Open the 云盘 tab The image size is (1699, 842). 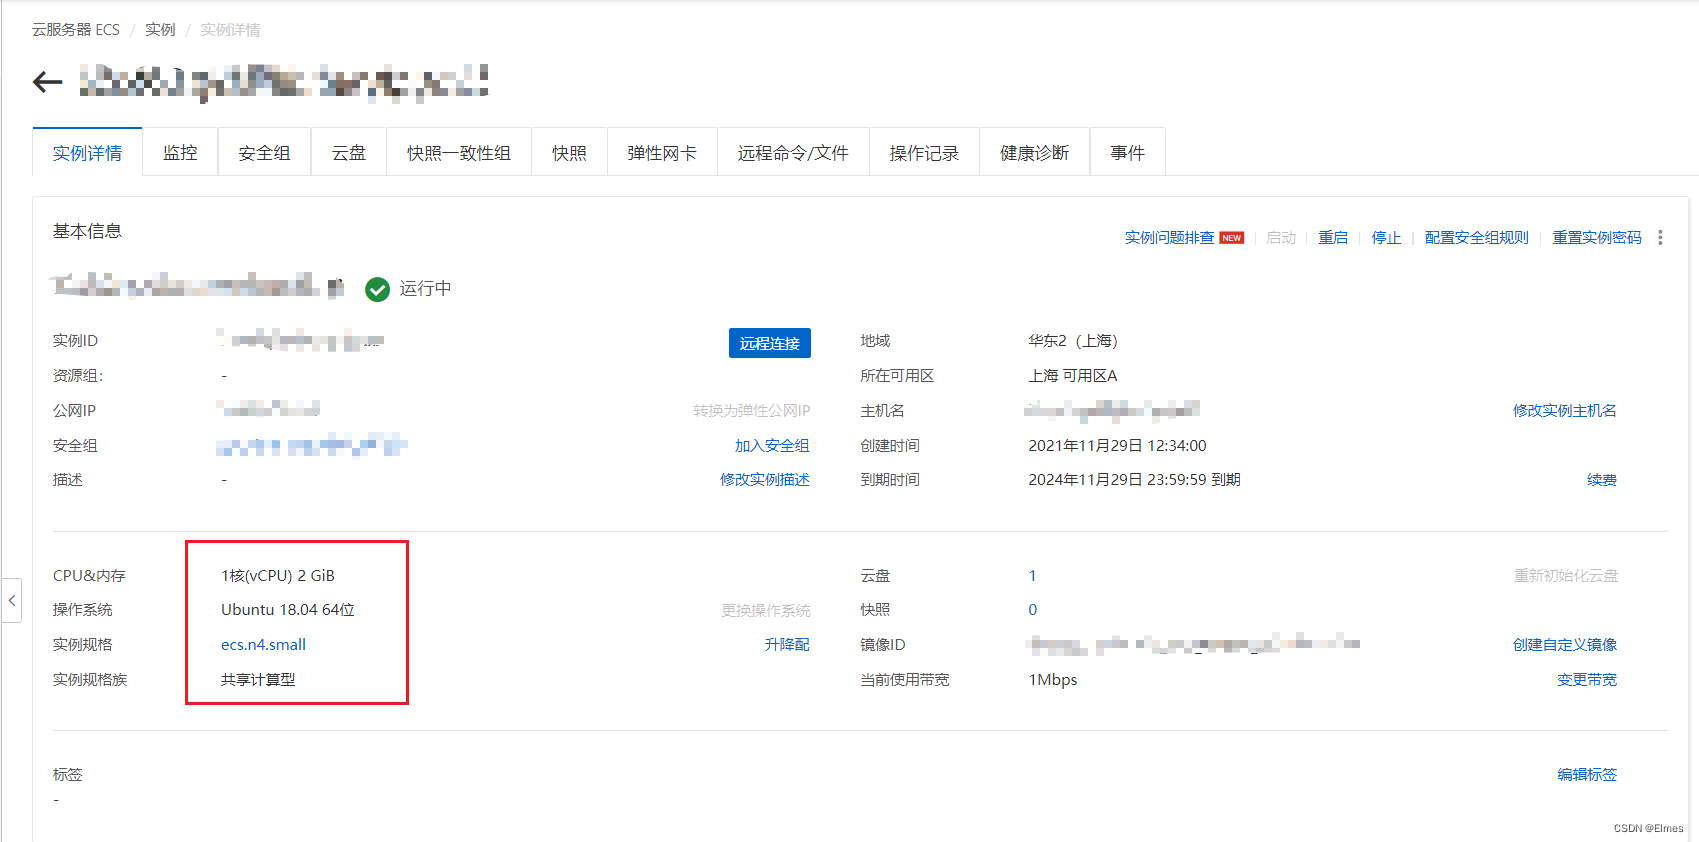pyautogui.click(x=349, y=153)
